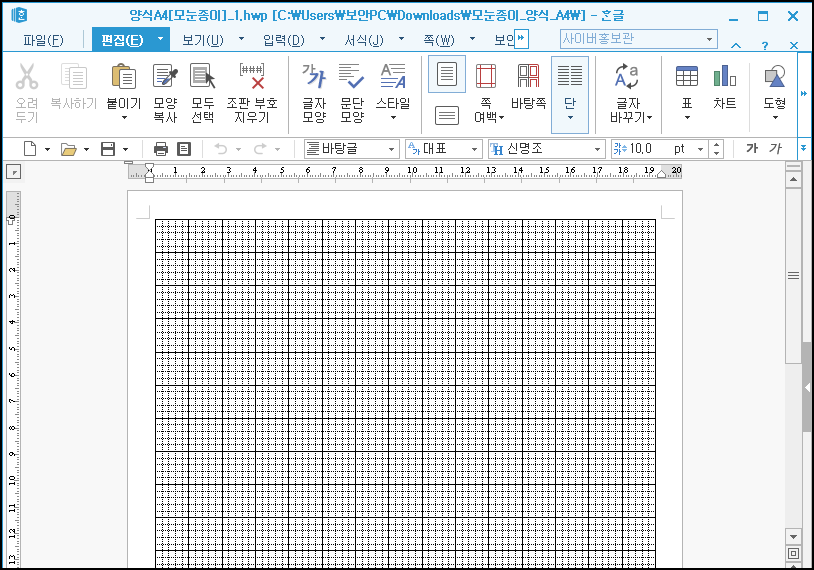Expand the 입력 menu dropdown arrow
The image size is (814, 570).
(x=322, y=38)
